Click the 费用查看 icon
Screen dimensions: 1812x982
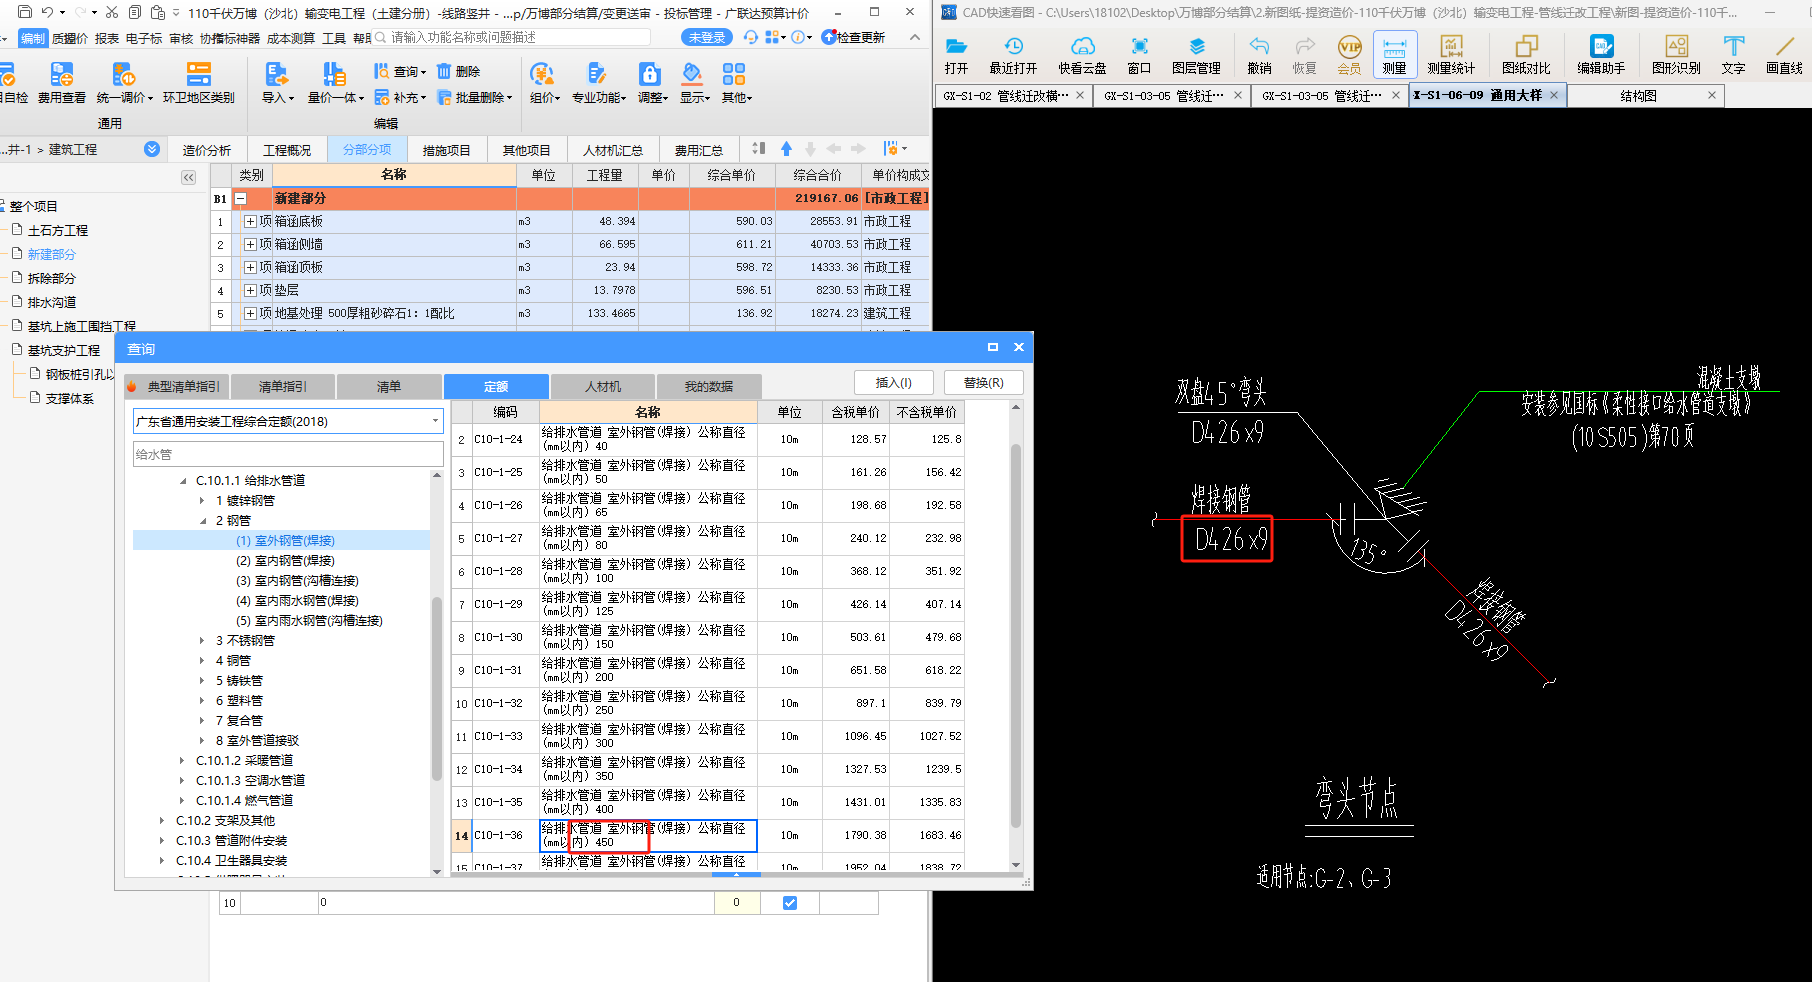[62, 83]
